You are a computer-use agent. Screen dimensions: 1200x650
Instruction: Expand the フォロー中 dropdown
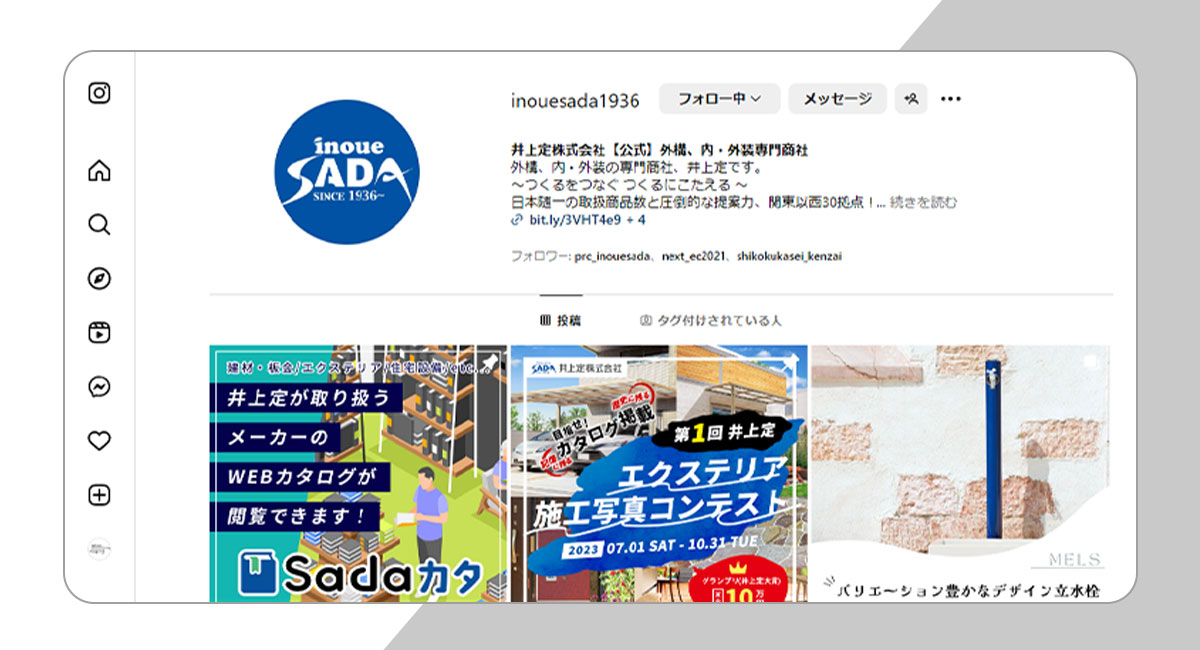point(719,99)
